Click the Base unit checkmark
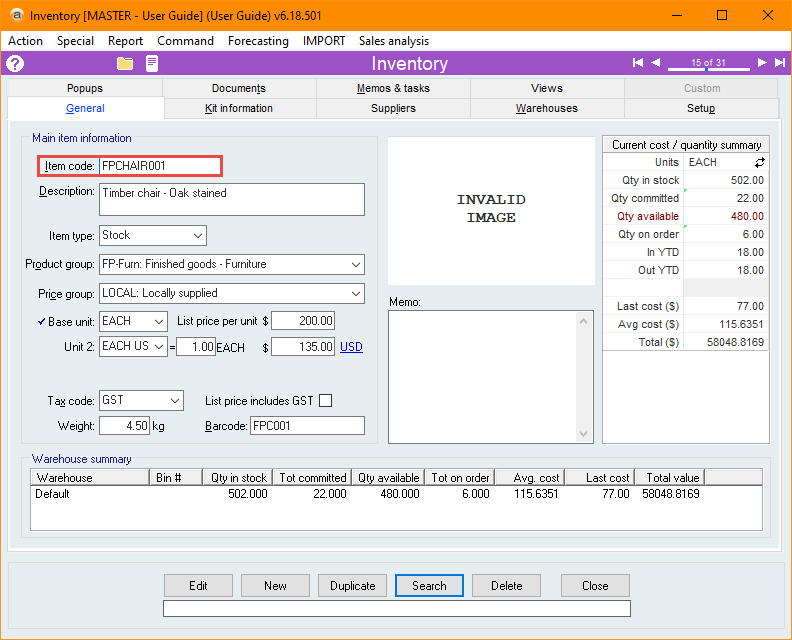Screen dimensions: 792x640 [41, 321]
